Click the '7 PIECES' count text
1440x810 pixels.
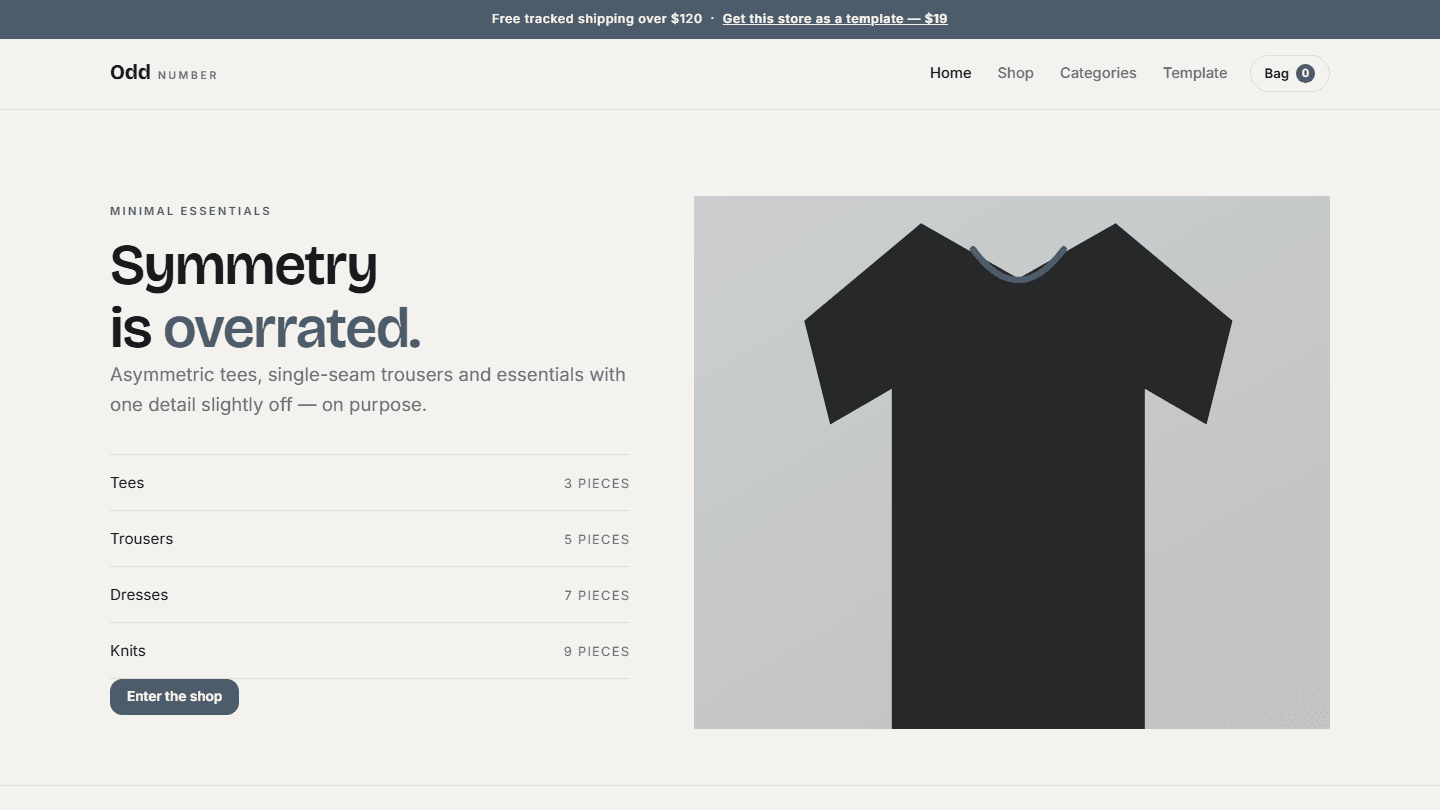tap(597, 596)
